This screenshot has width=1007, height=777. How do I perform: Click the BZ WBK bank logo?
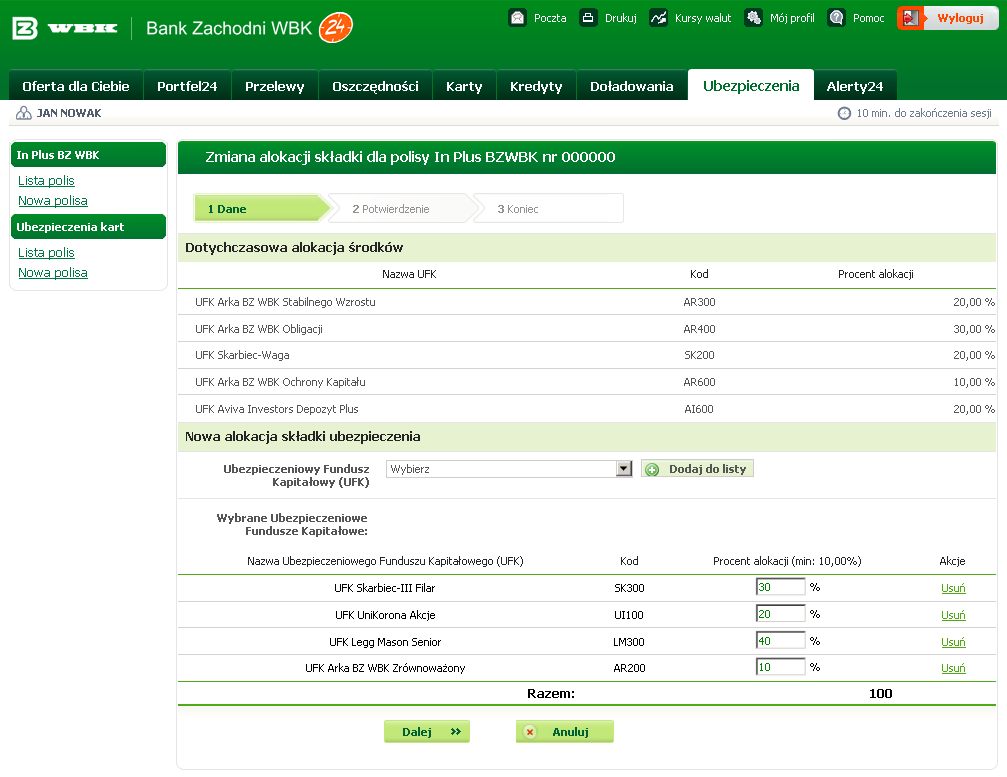point(65,28)
